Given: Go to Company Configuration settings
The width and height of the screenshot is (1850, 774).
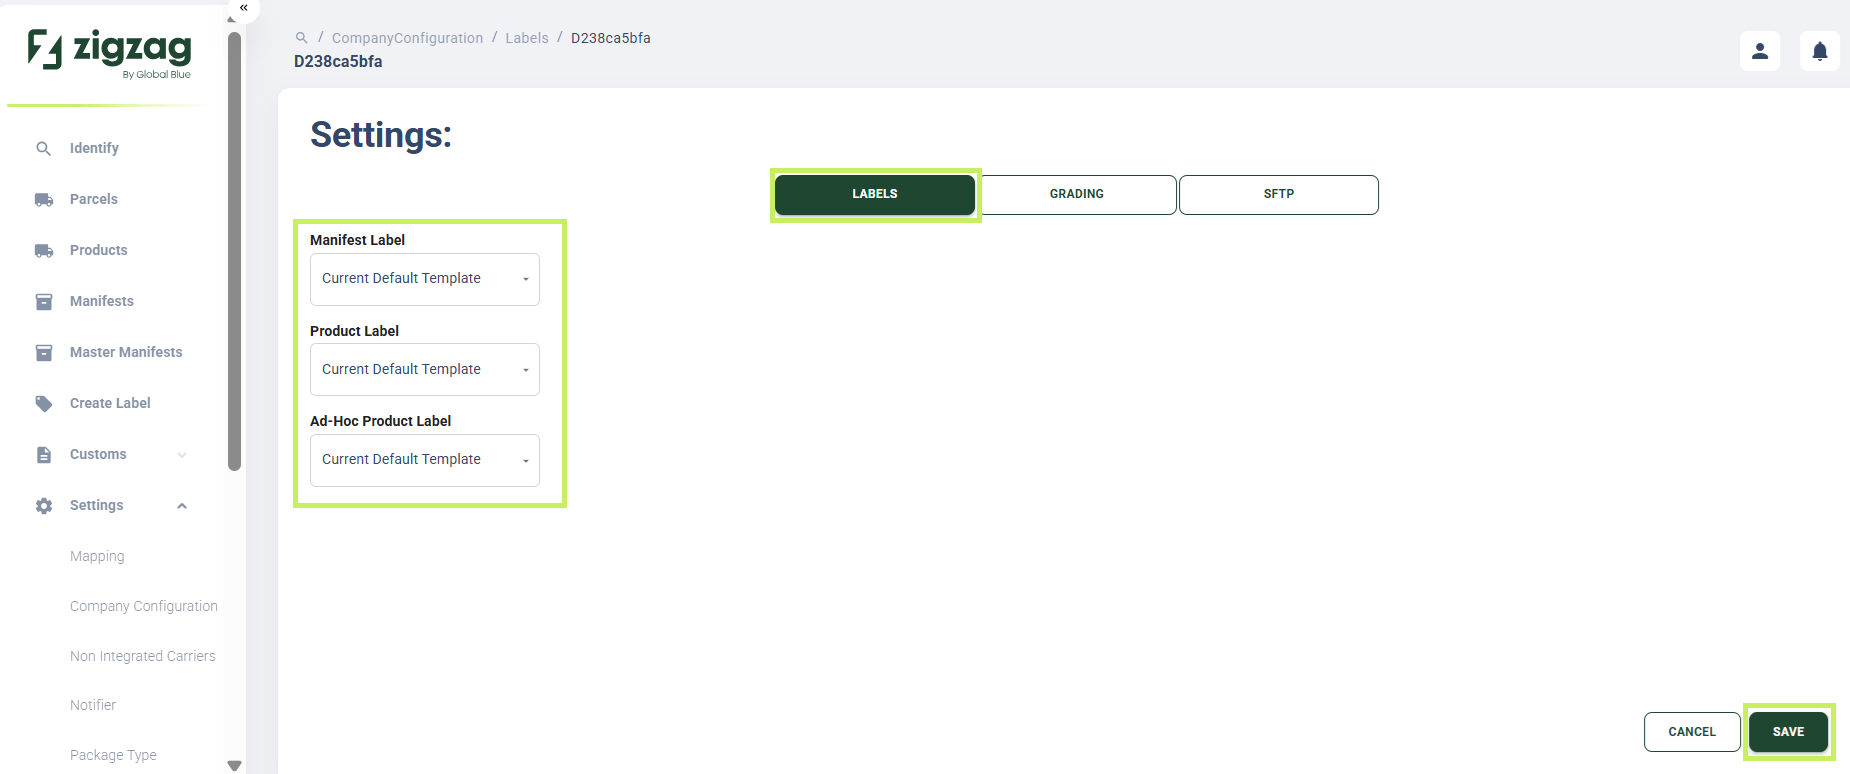Looking at the screenshot, I should pos(144,606).
